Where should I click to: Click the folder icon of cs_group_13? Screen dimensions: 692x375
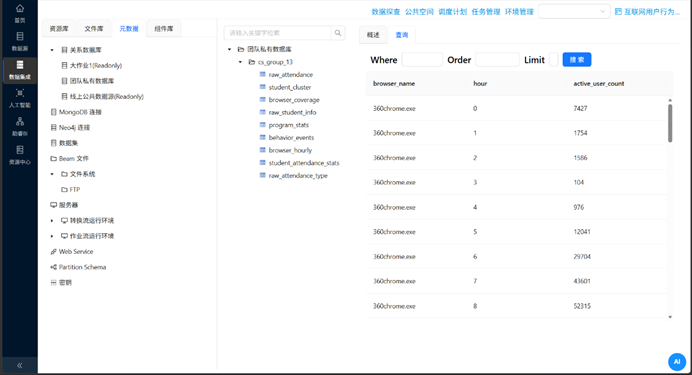click(x=252, y=62)
